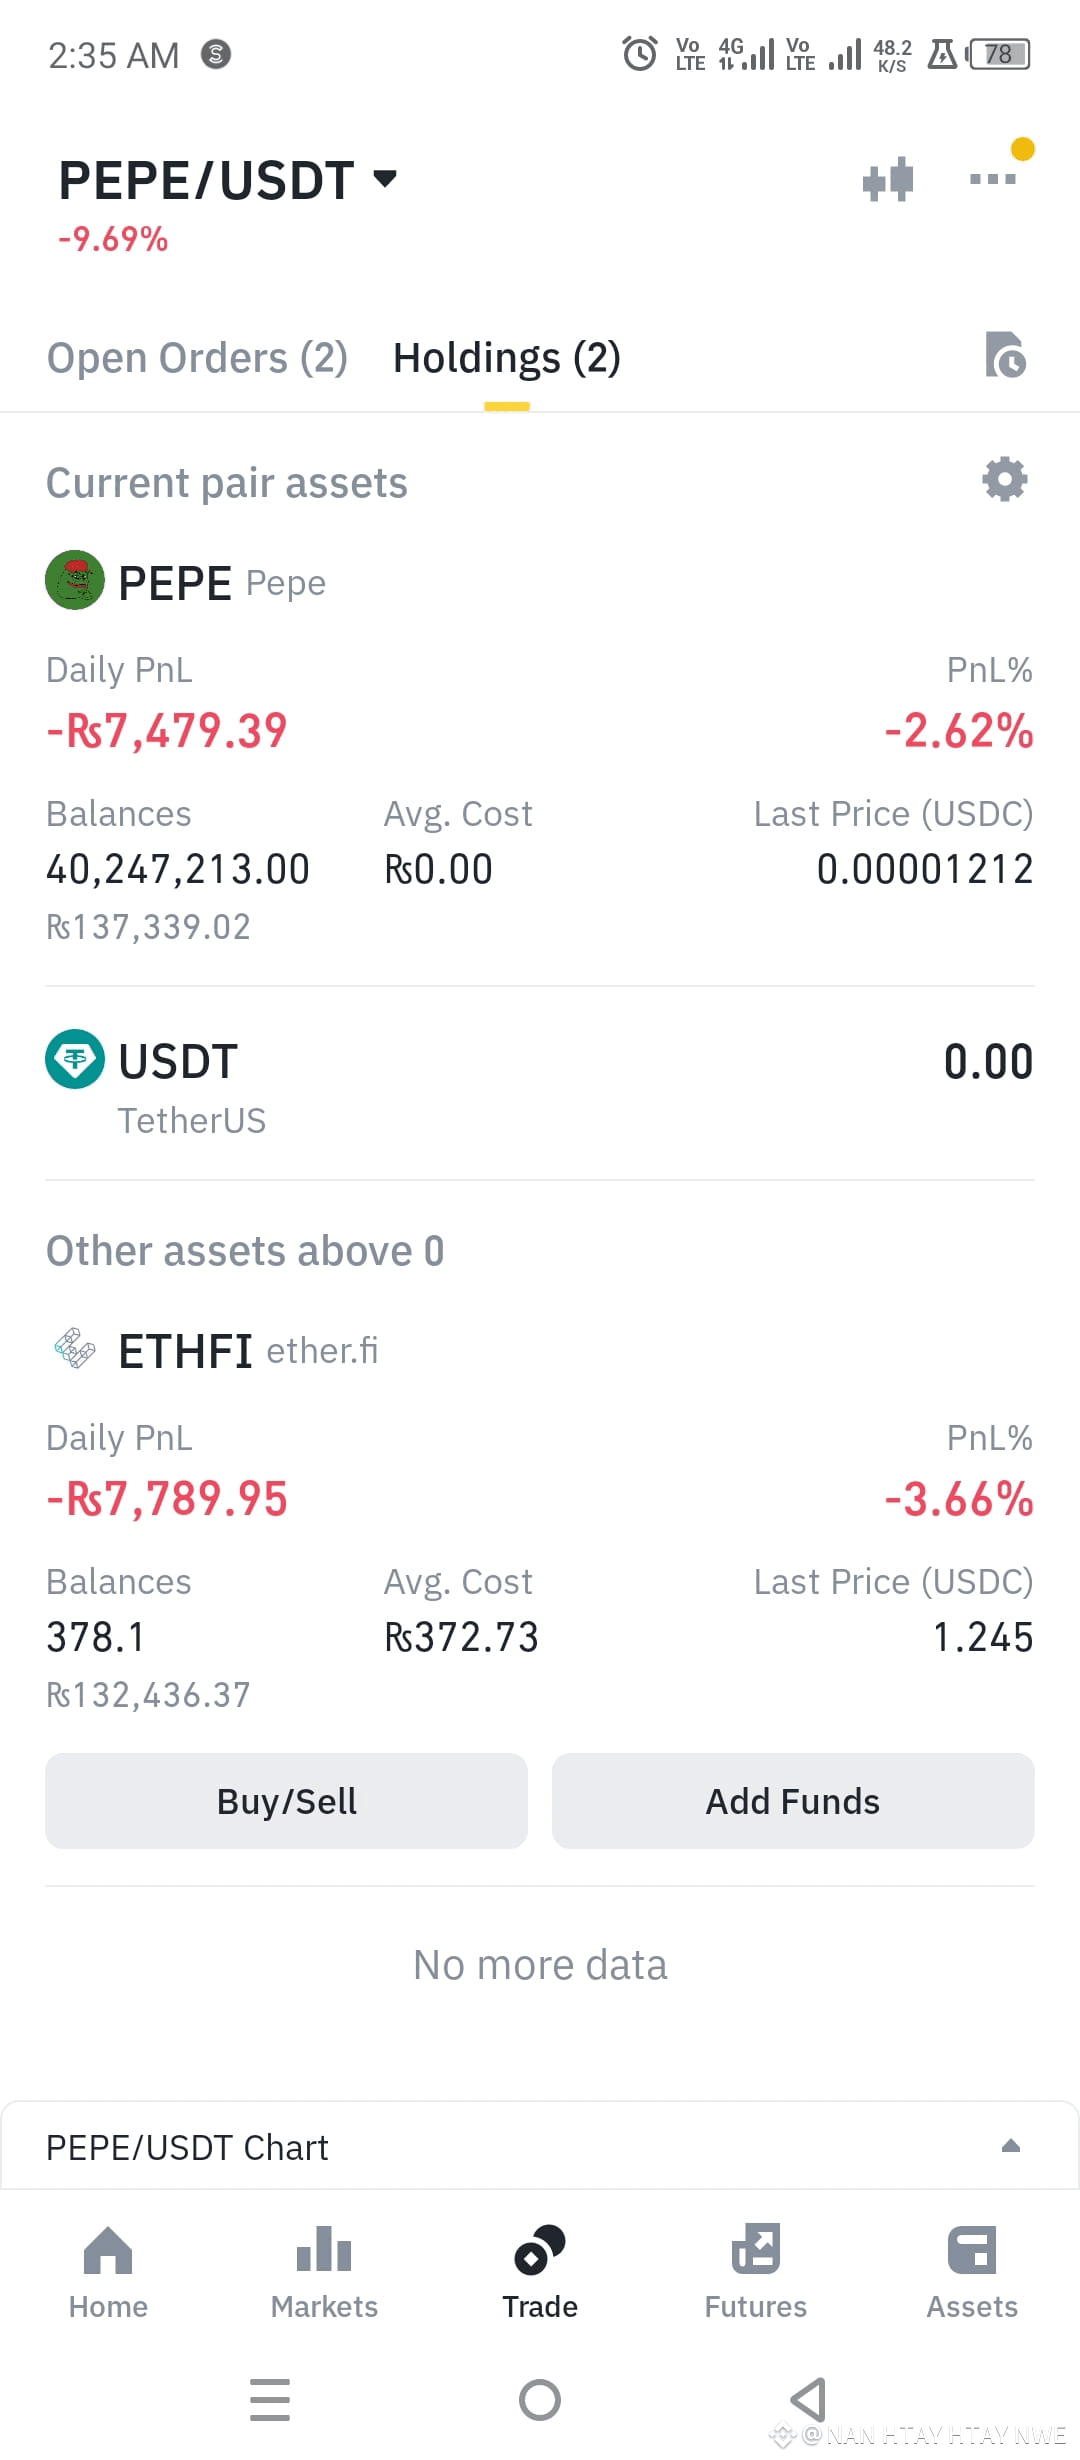Viewport: 1080px width, 2460px height.
Task: Expand the PEPE/USDT Chart panel arrow
Action: click(1011, 2146)
